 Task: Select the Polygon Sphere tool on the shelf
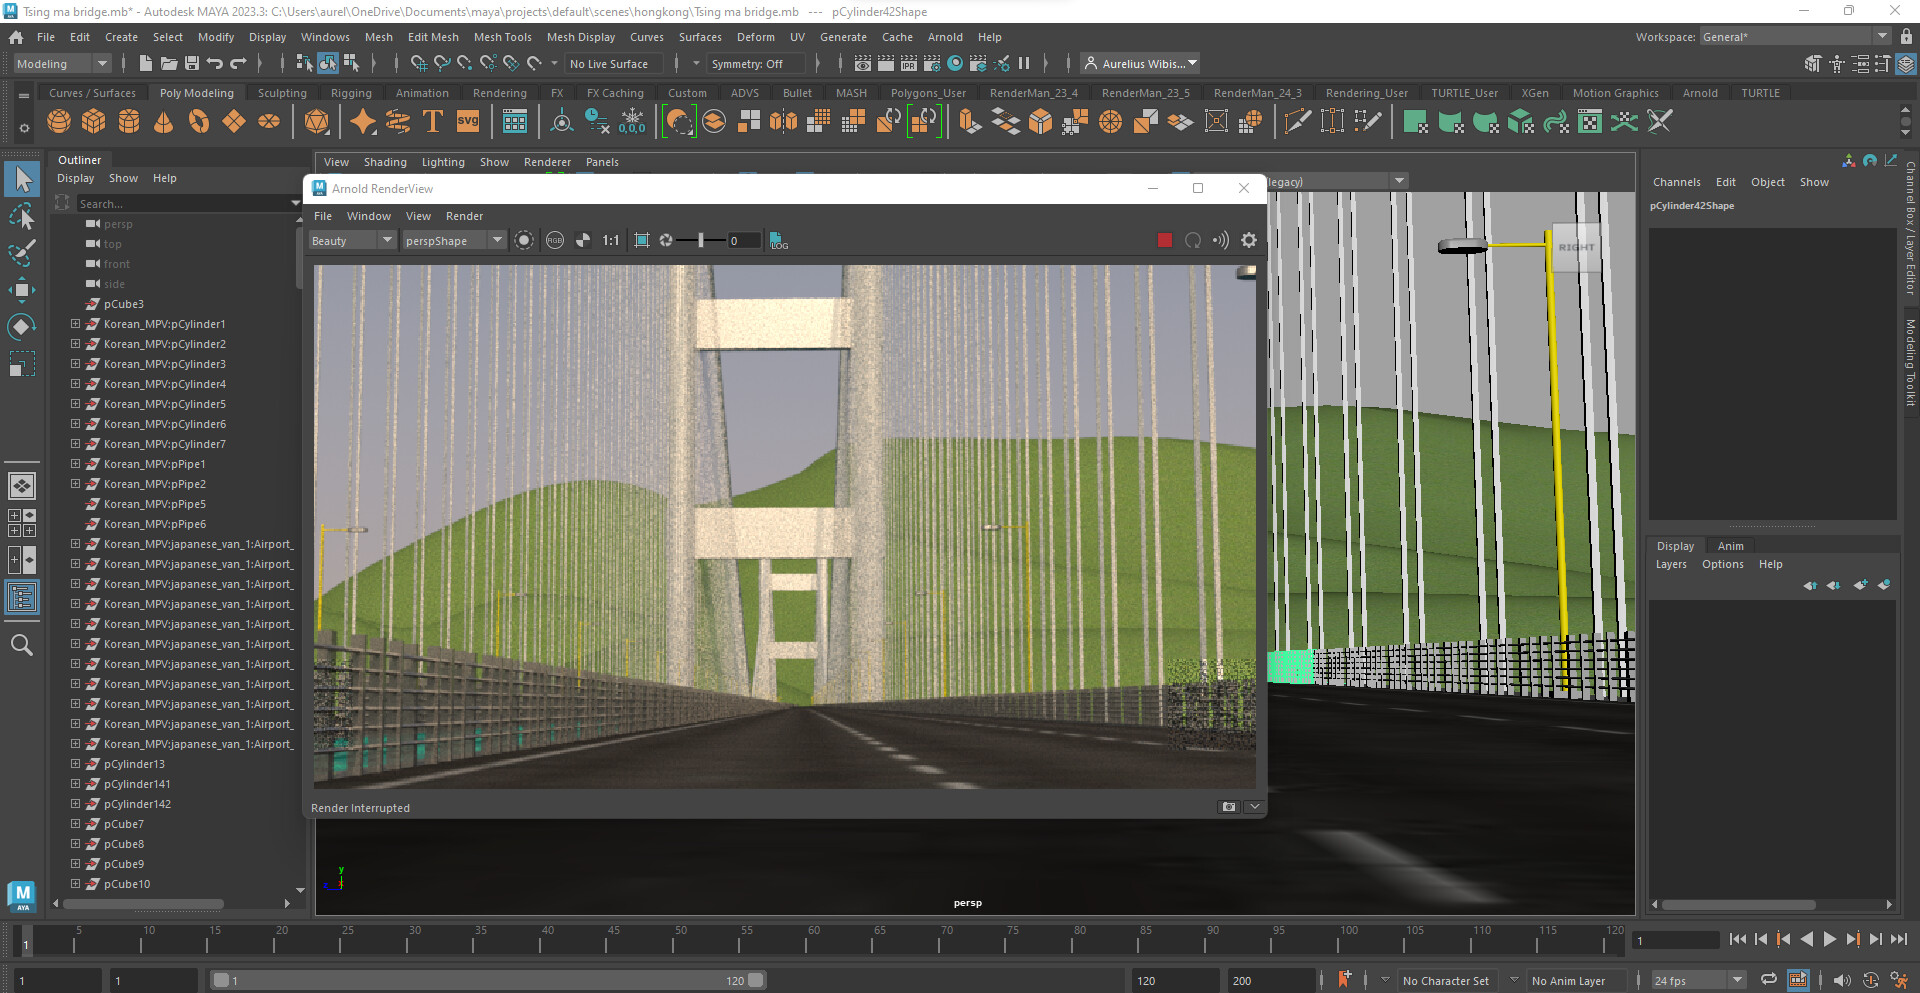coord(58,121)
